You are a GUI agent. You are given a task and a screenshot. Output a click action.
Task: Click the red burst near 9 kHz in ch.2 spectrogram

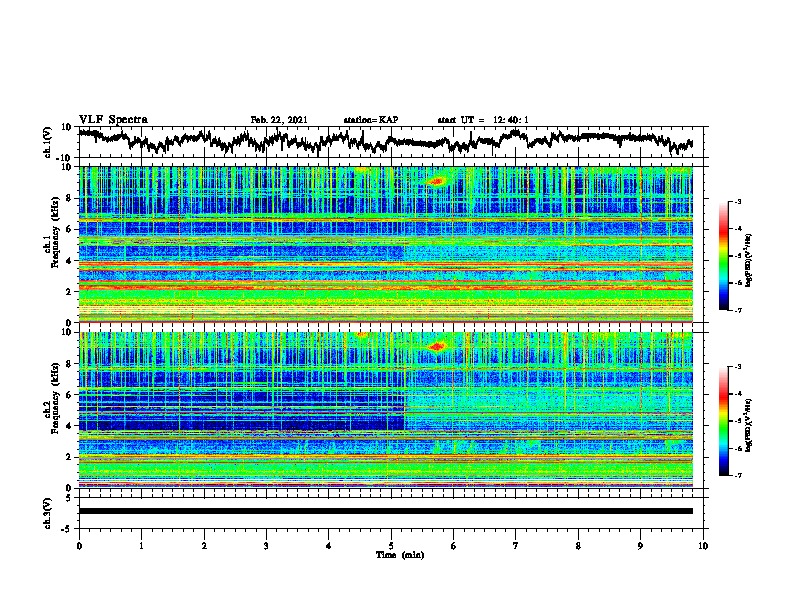coord(436,346)
